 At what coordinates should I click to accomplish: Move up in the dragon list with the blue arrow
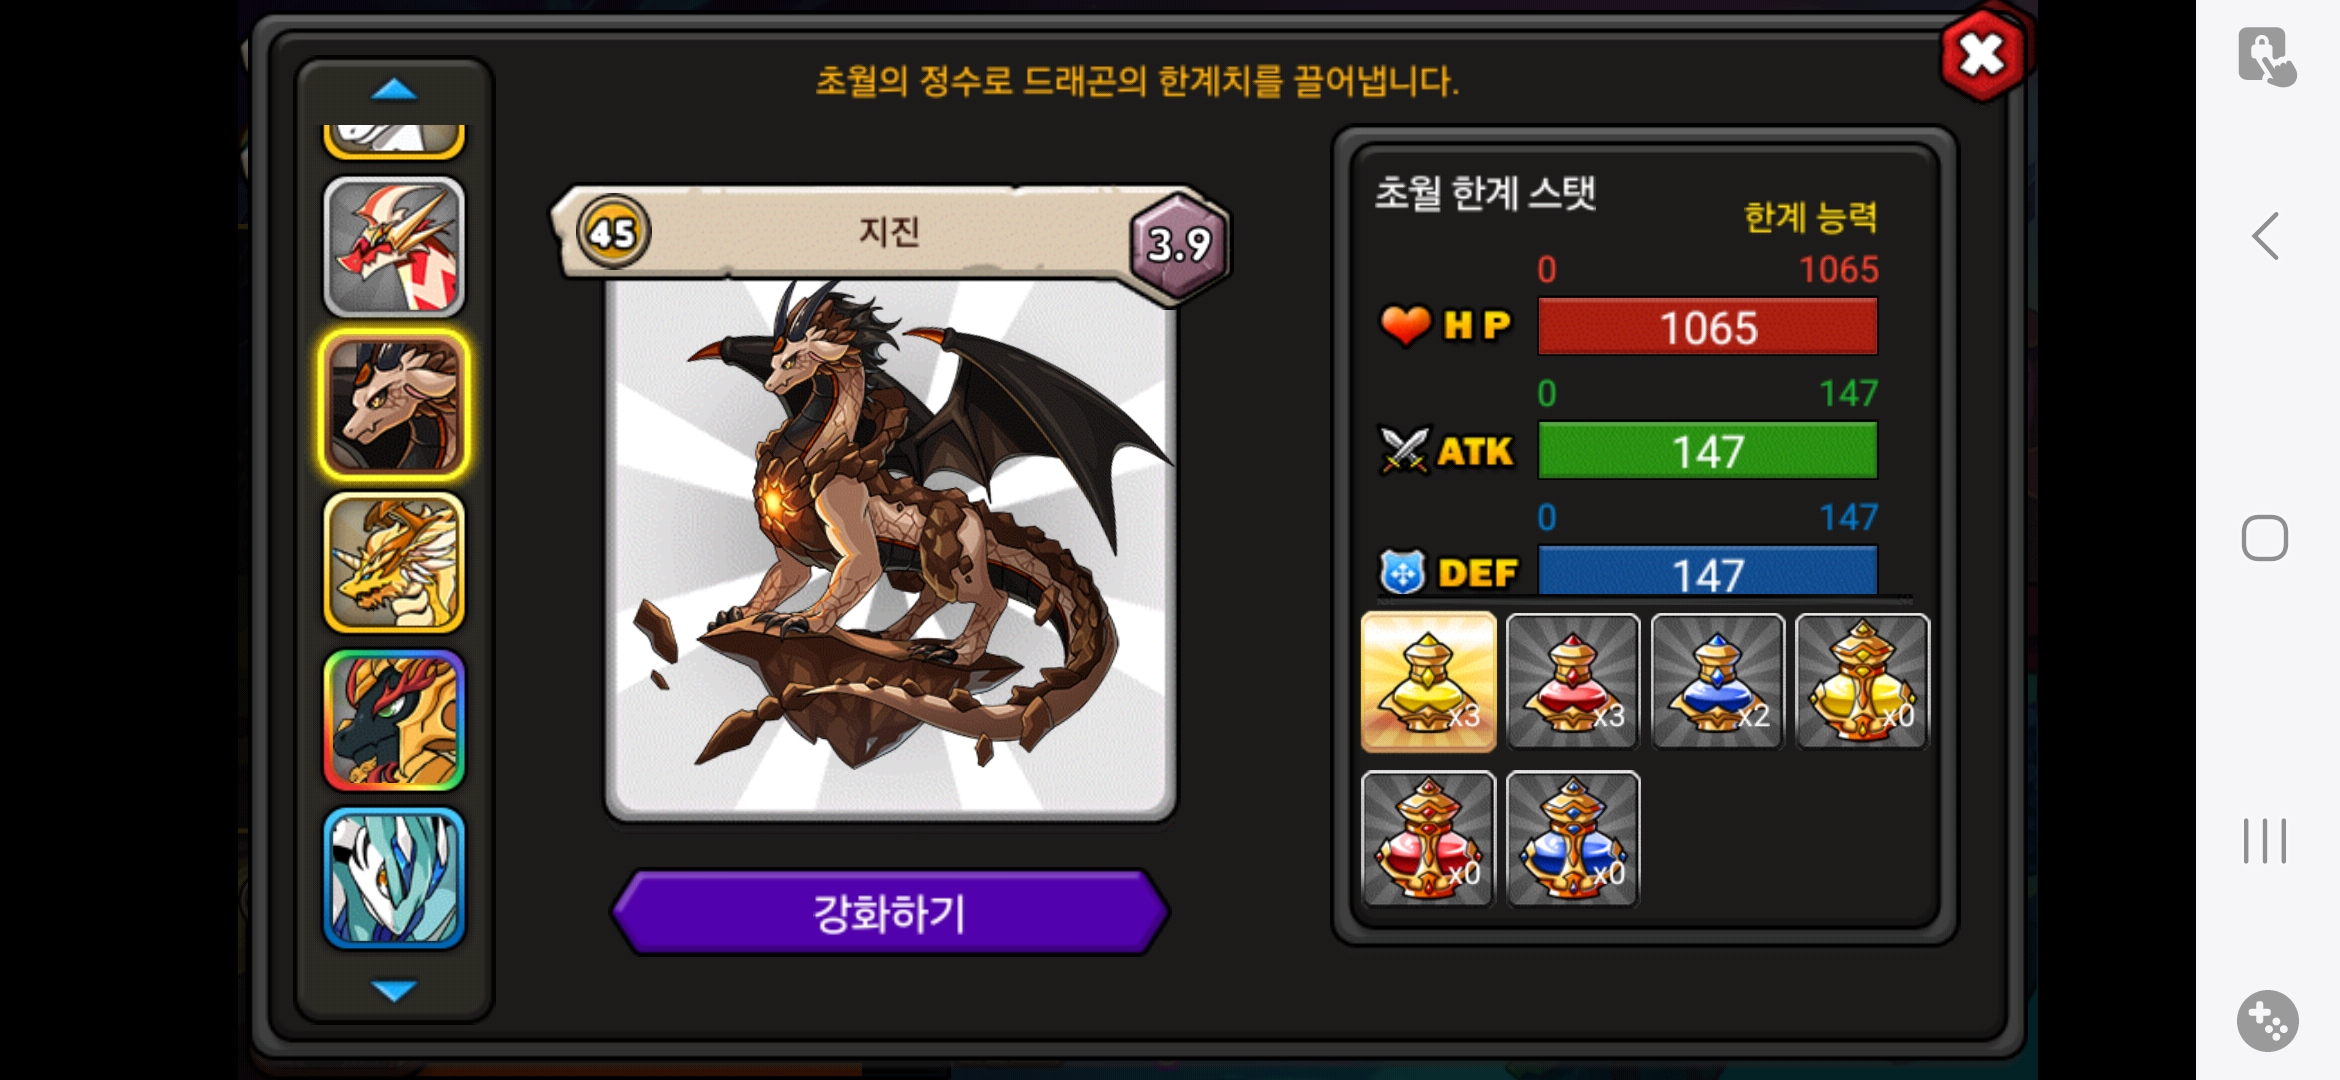(x=394, y=90)
